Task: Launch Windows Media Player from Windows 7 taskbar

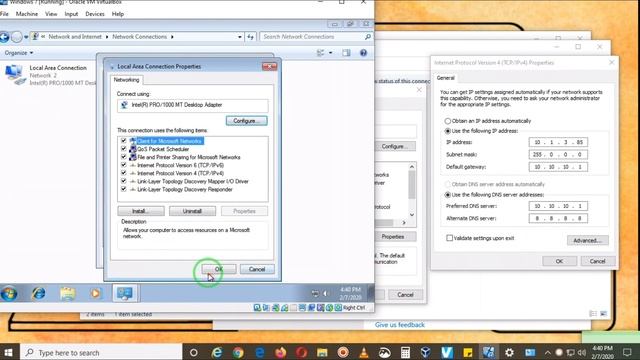Action: pos(96,293)
